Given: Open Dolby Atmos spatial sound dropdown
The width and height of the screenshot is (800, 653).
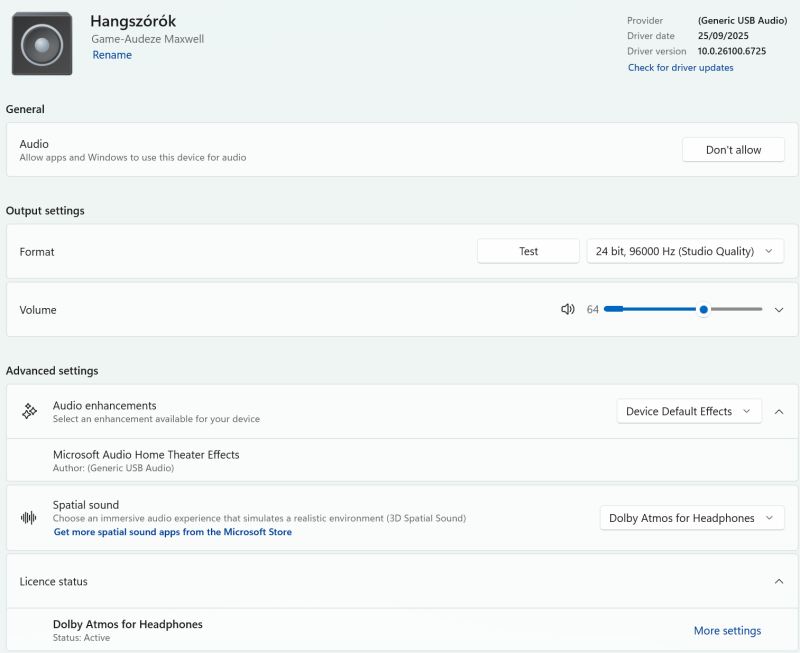Looking at the screenshot, I should point(691,518).
